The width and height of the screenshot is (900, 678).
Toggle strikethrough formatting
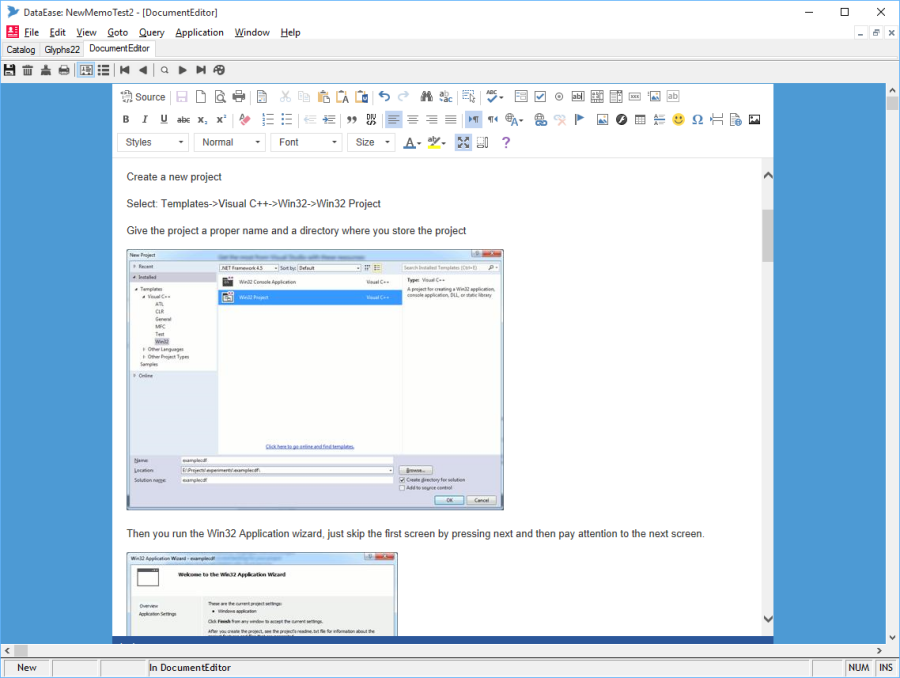click(x=183, y=119)
